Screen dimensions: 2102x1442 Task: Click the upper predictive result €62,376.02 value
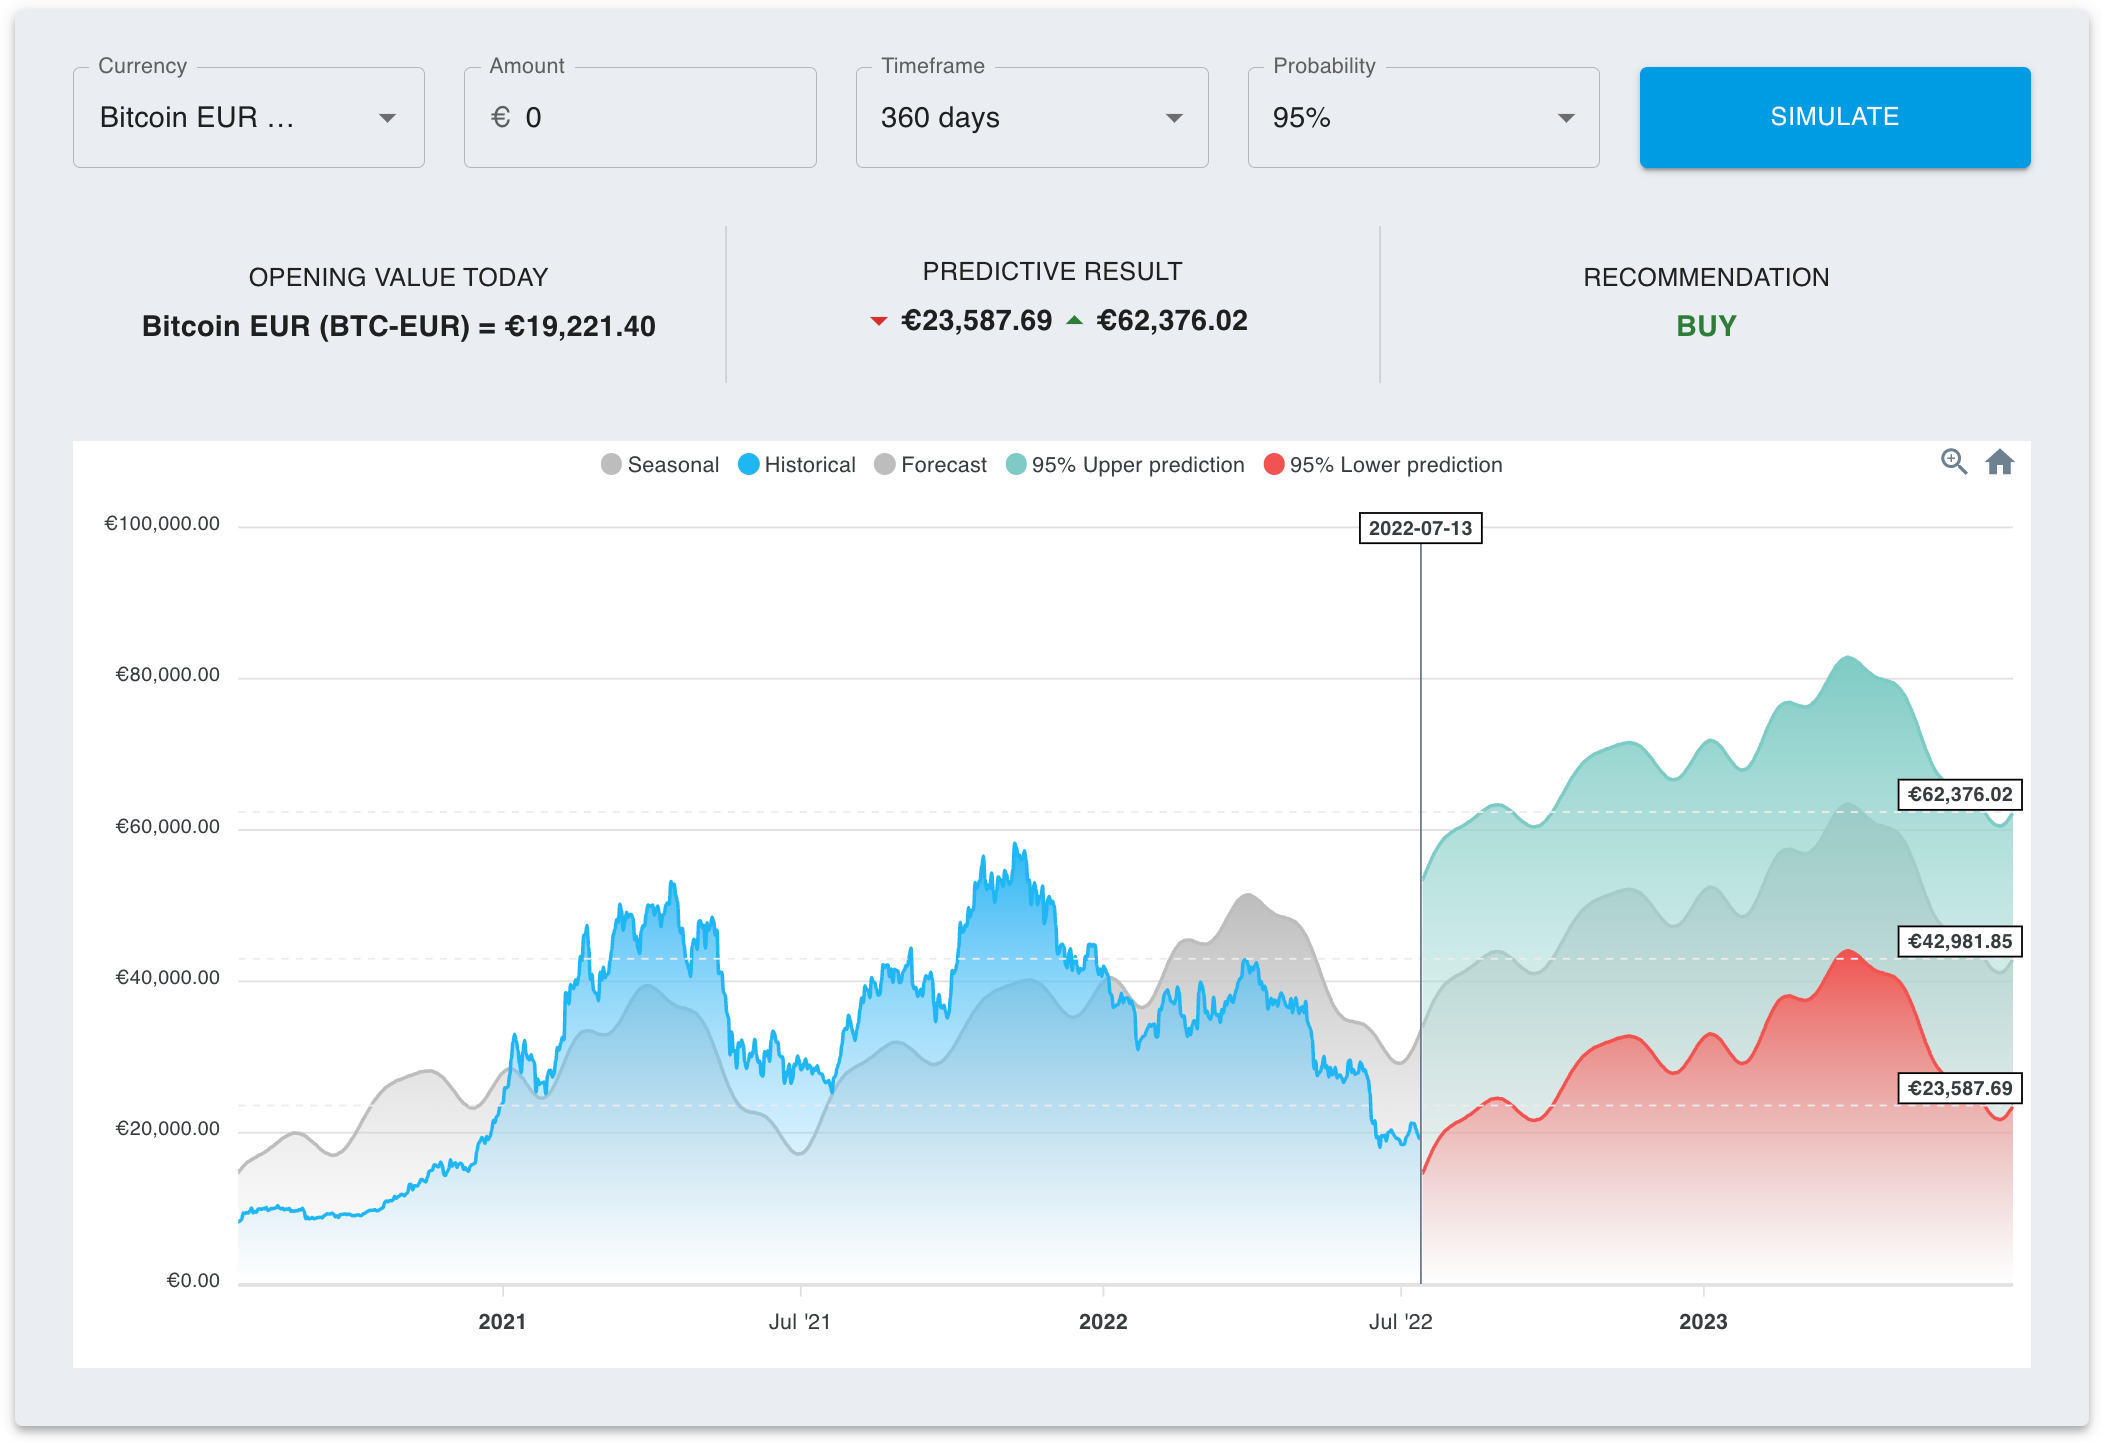pos(1172,320)
